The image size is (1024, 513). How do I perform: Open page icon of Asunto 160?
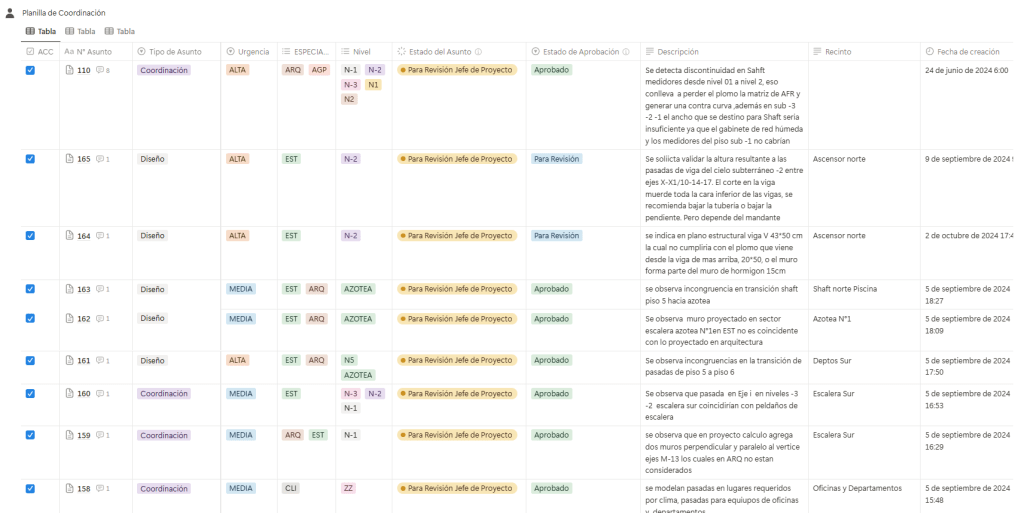click(70, 394)
